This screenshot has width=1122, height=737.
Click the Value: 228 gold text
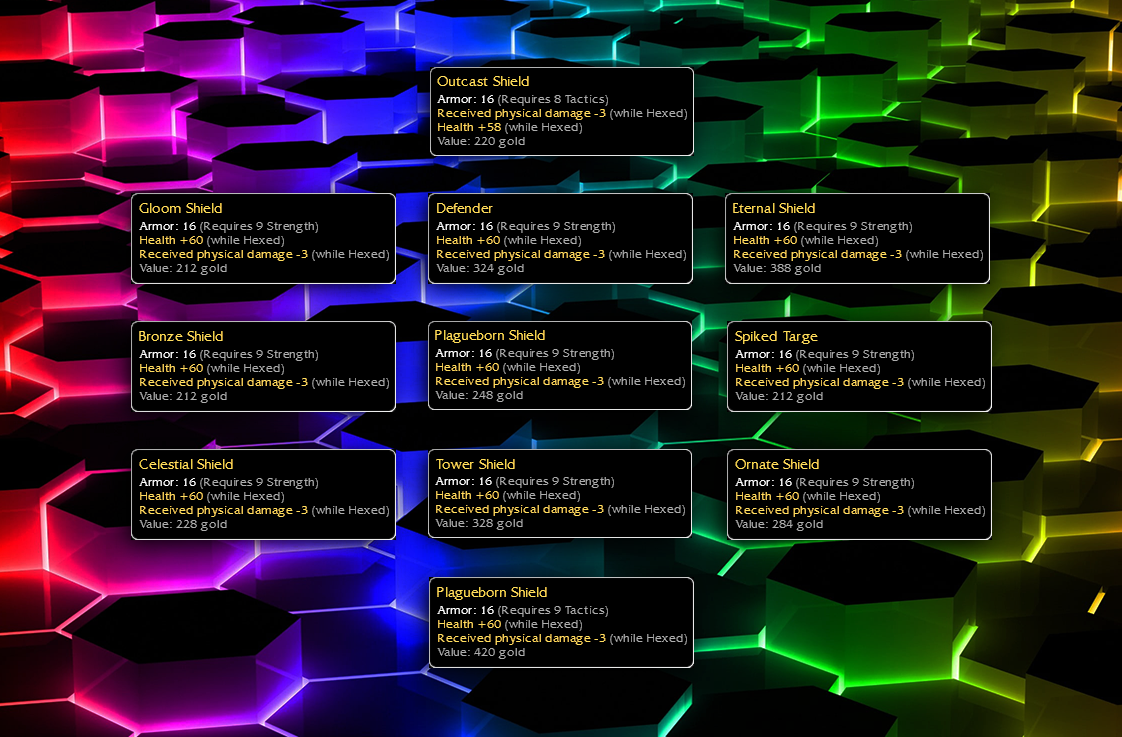point(183,524)
